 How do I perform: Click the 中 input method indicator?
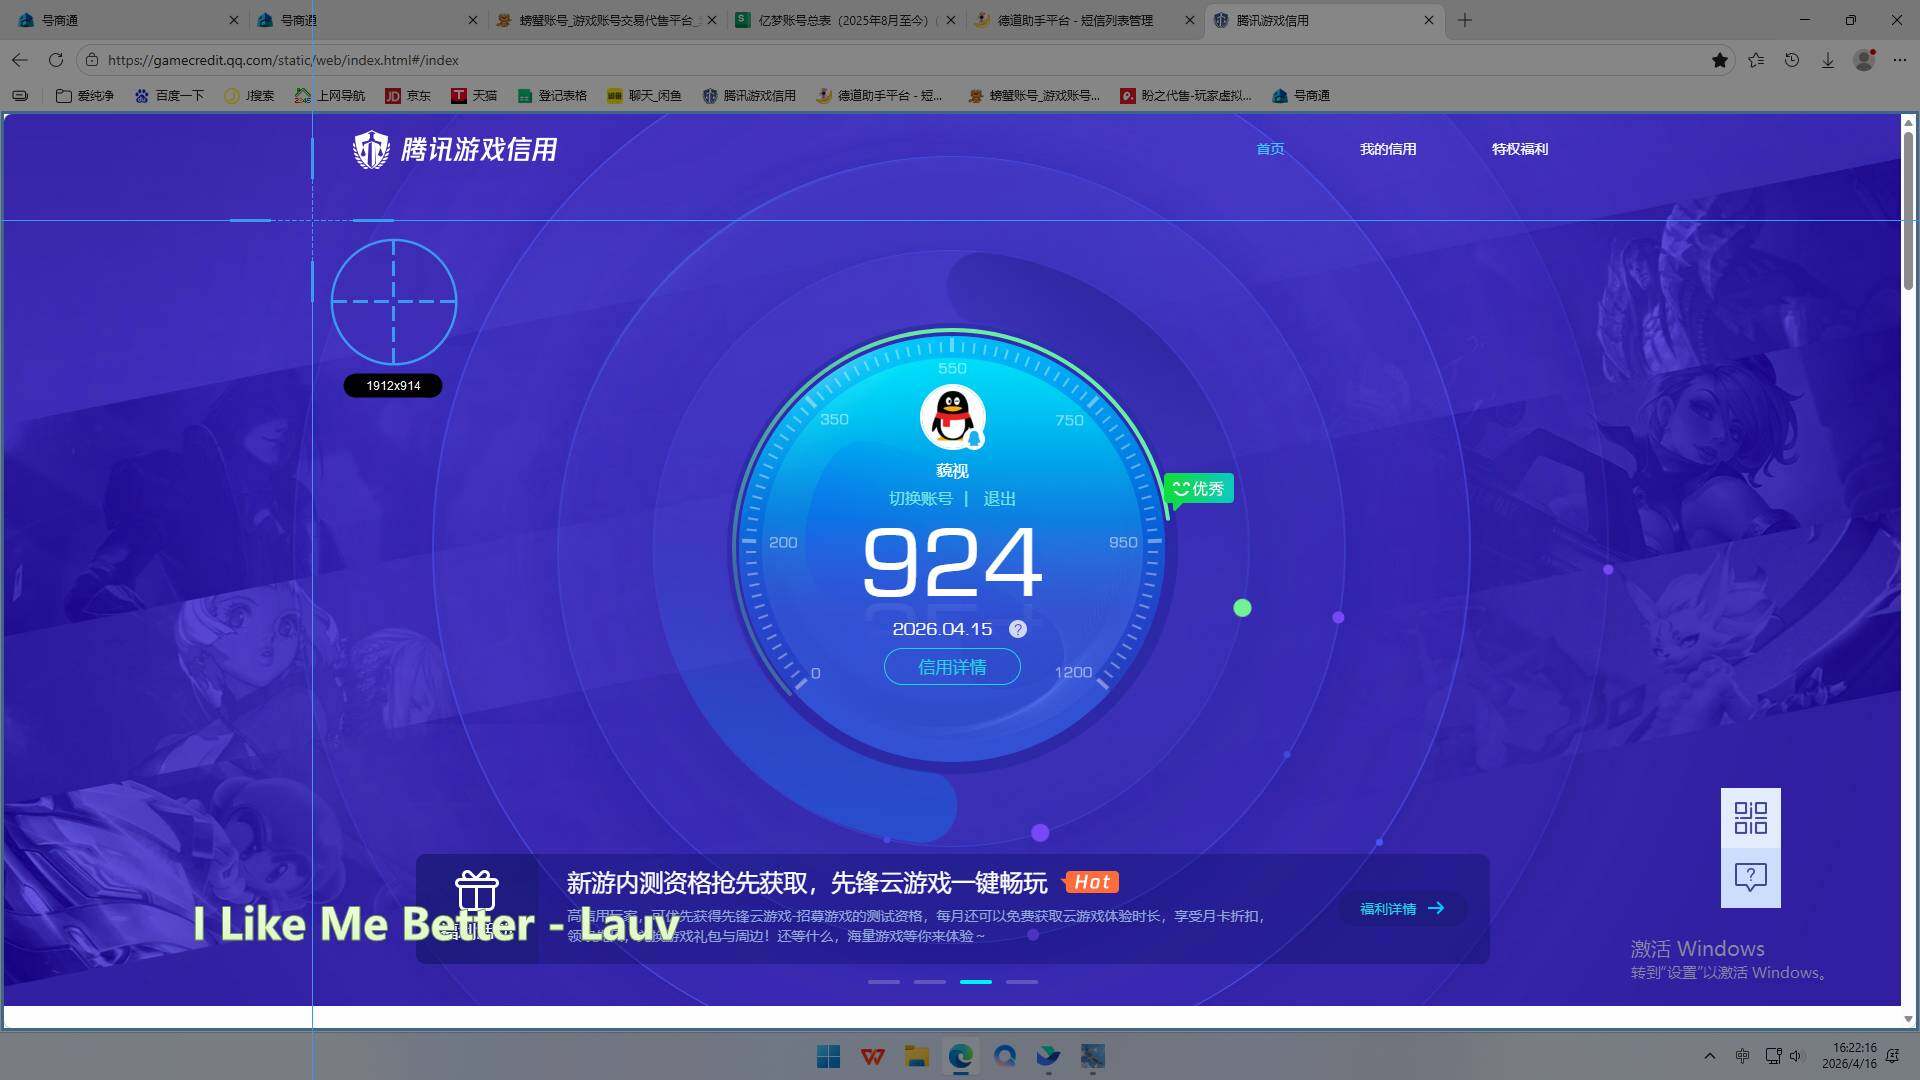tap(1742, 1056)
